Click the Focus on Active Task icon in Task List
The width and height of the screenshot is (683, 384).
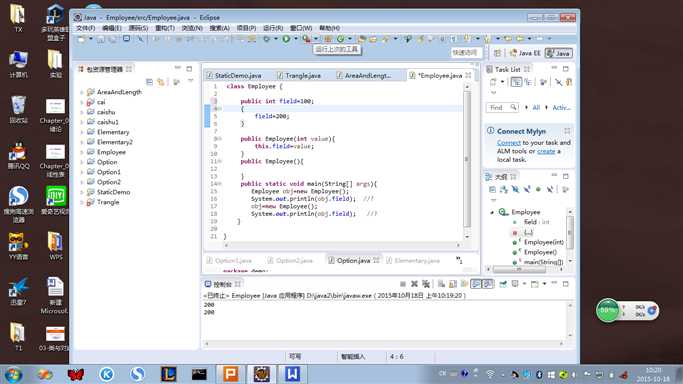click(x=543, y=82)
